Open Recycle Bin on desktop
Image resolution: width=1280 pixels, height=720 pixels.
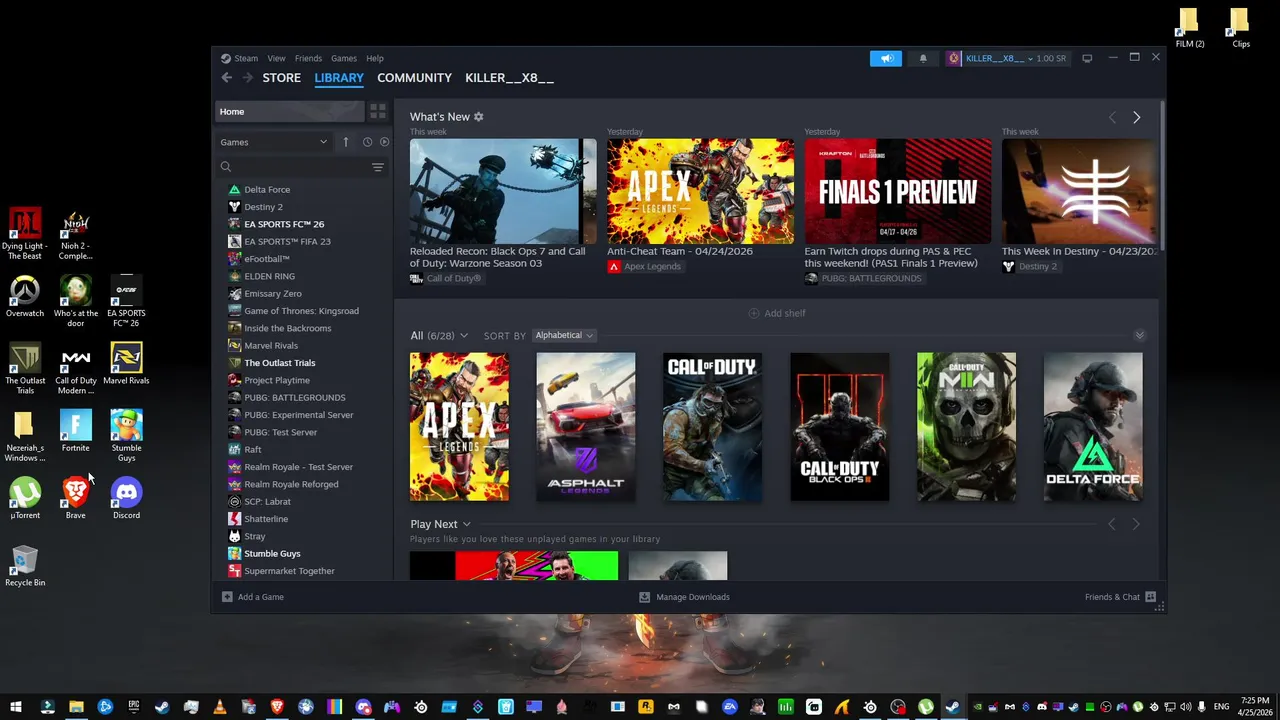(25, 565)
